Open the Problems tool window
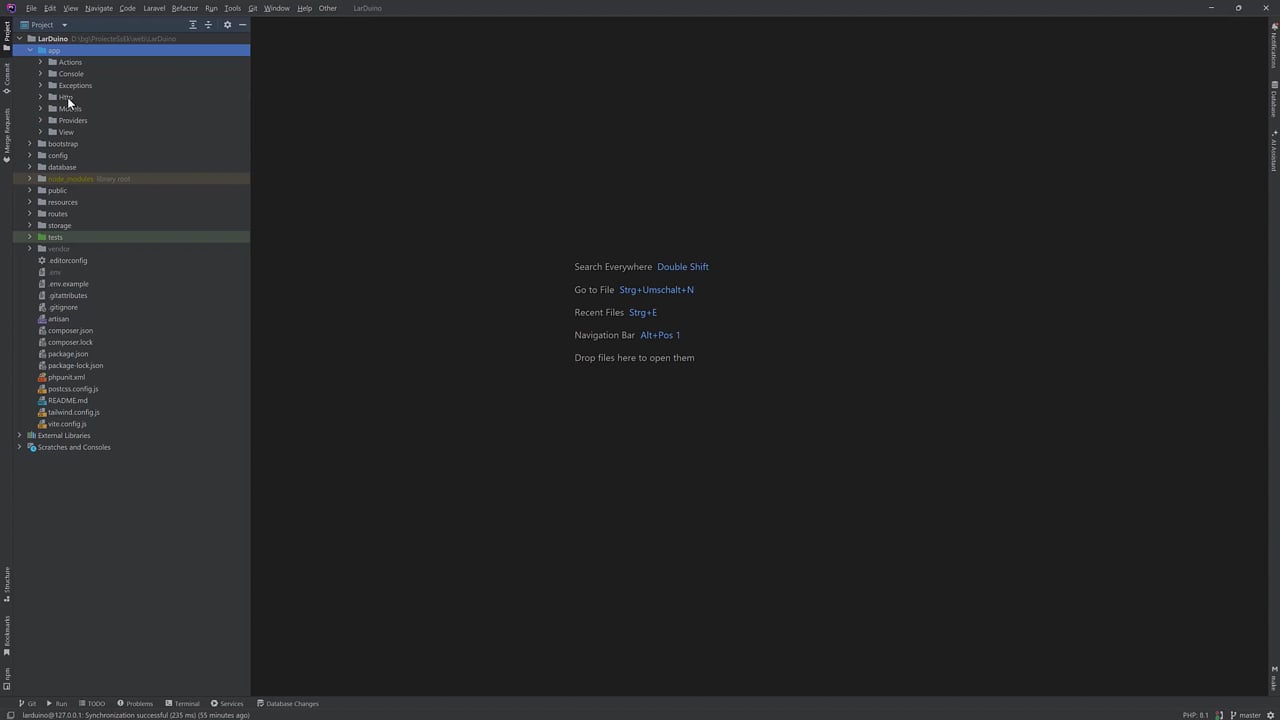The width and height of the screenshot is (1280, 720). [x=135, y=703]
